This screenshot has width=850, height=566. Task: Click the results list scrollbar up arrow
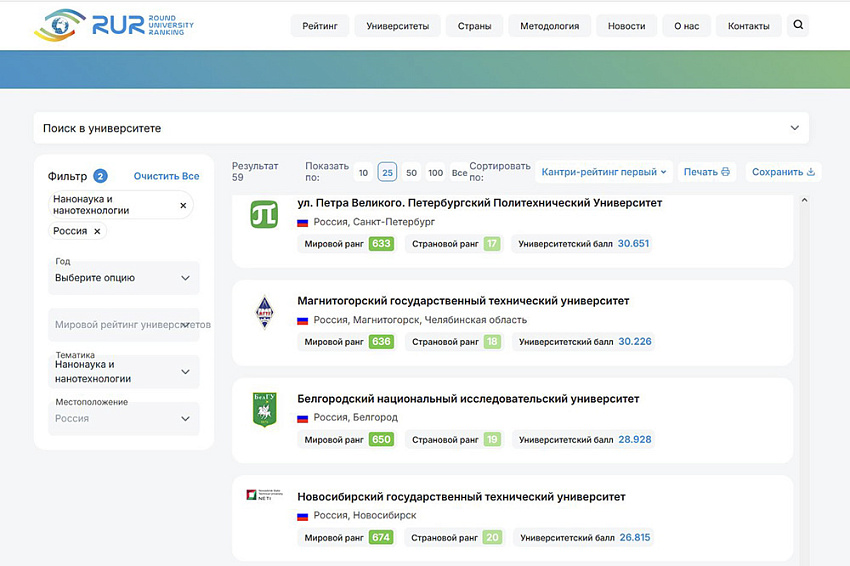click(x=805, y=201)
